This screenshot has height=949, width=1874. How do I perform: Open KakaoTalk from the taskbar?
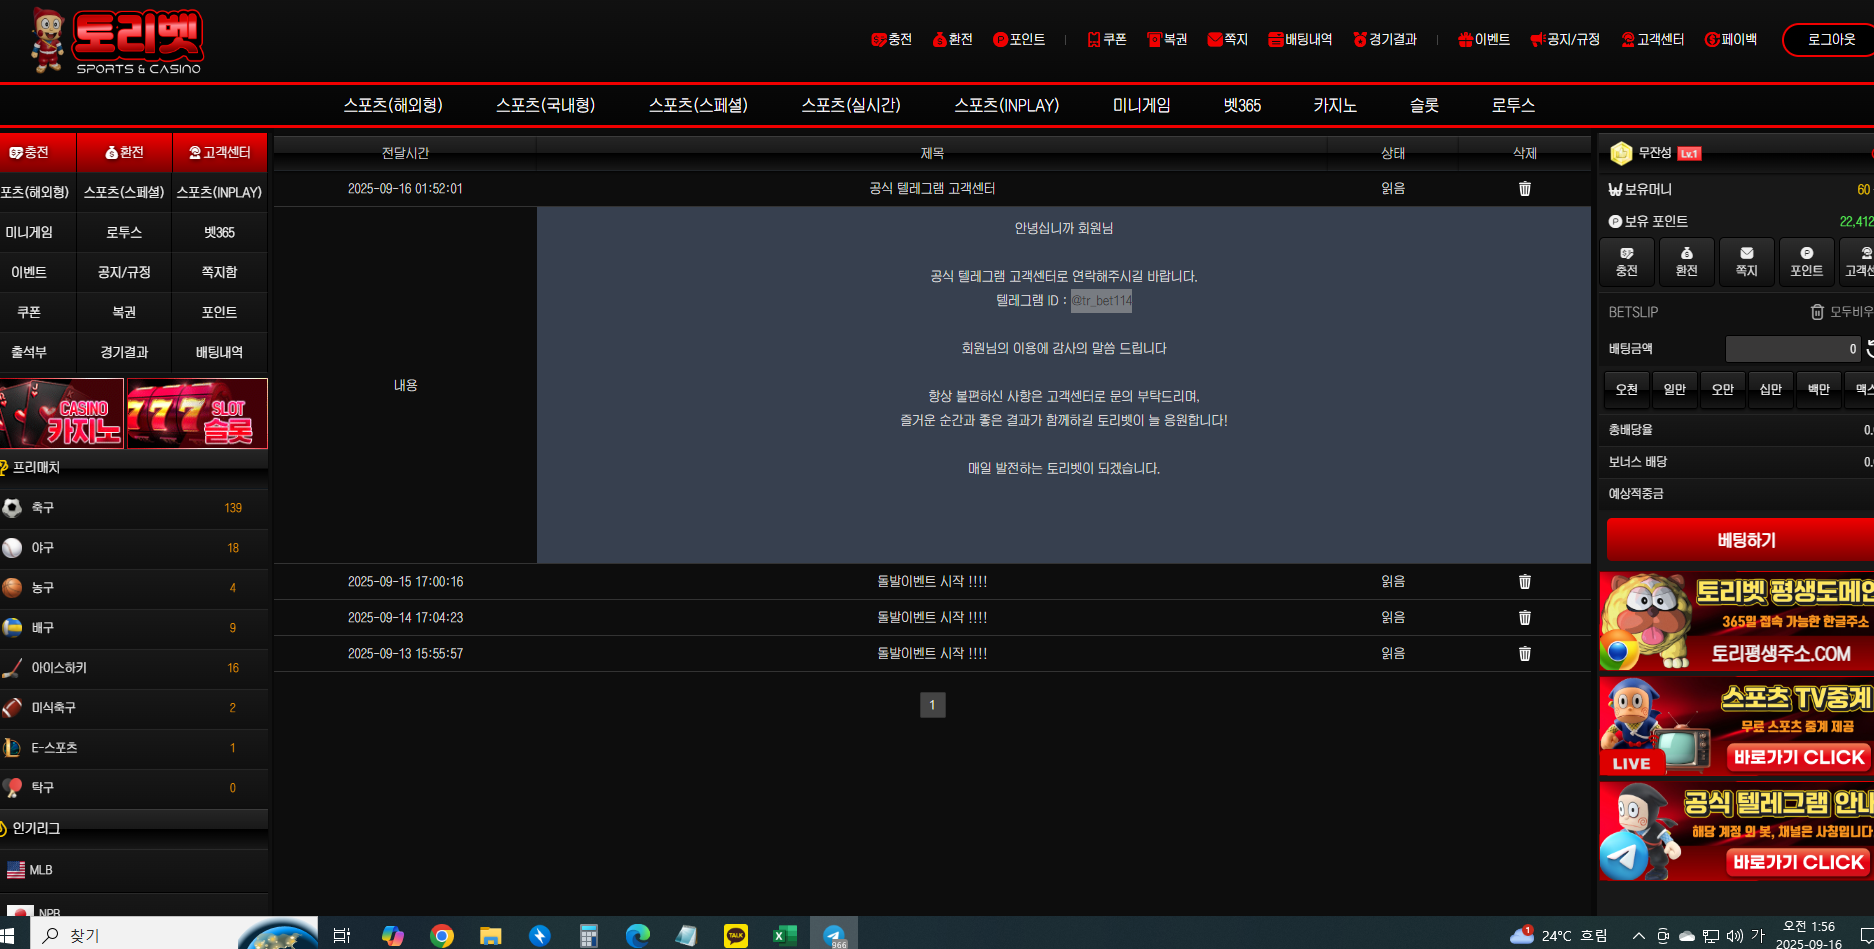tap(736, 935)
